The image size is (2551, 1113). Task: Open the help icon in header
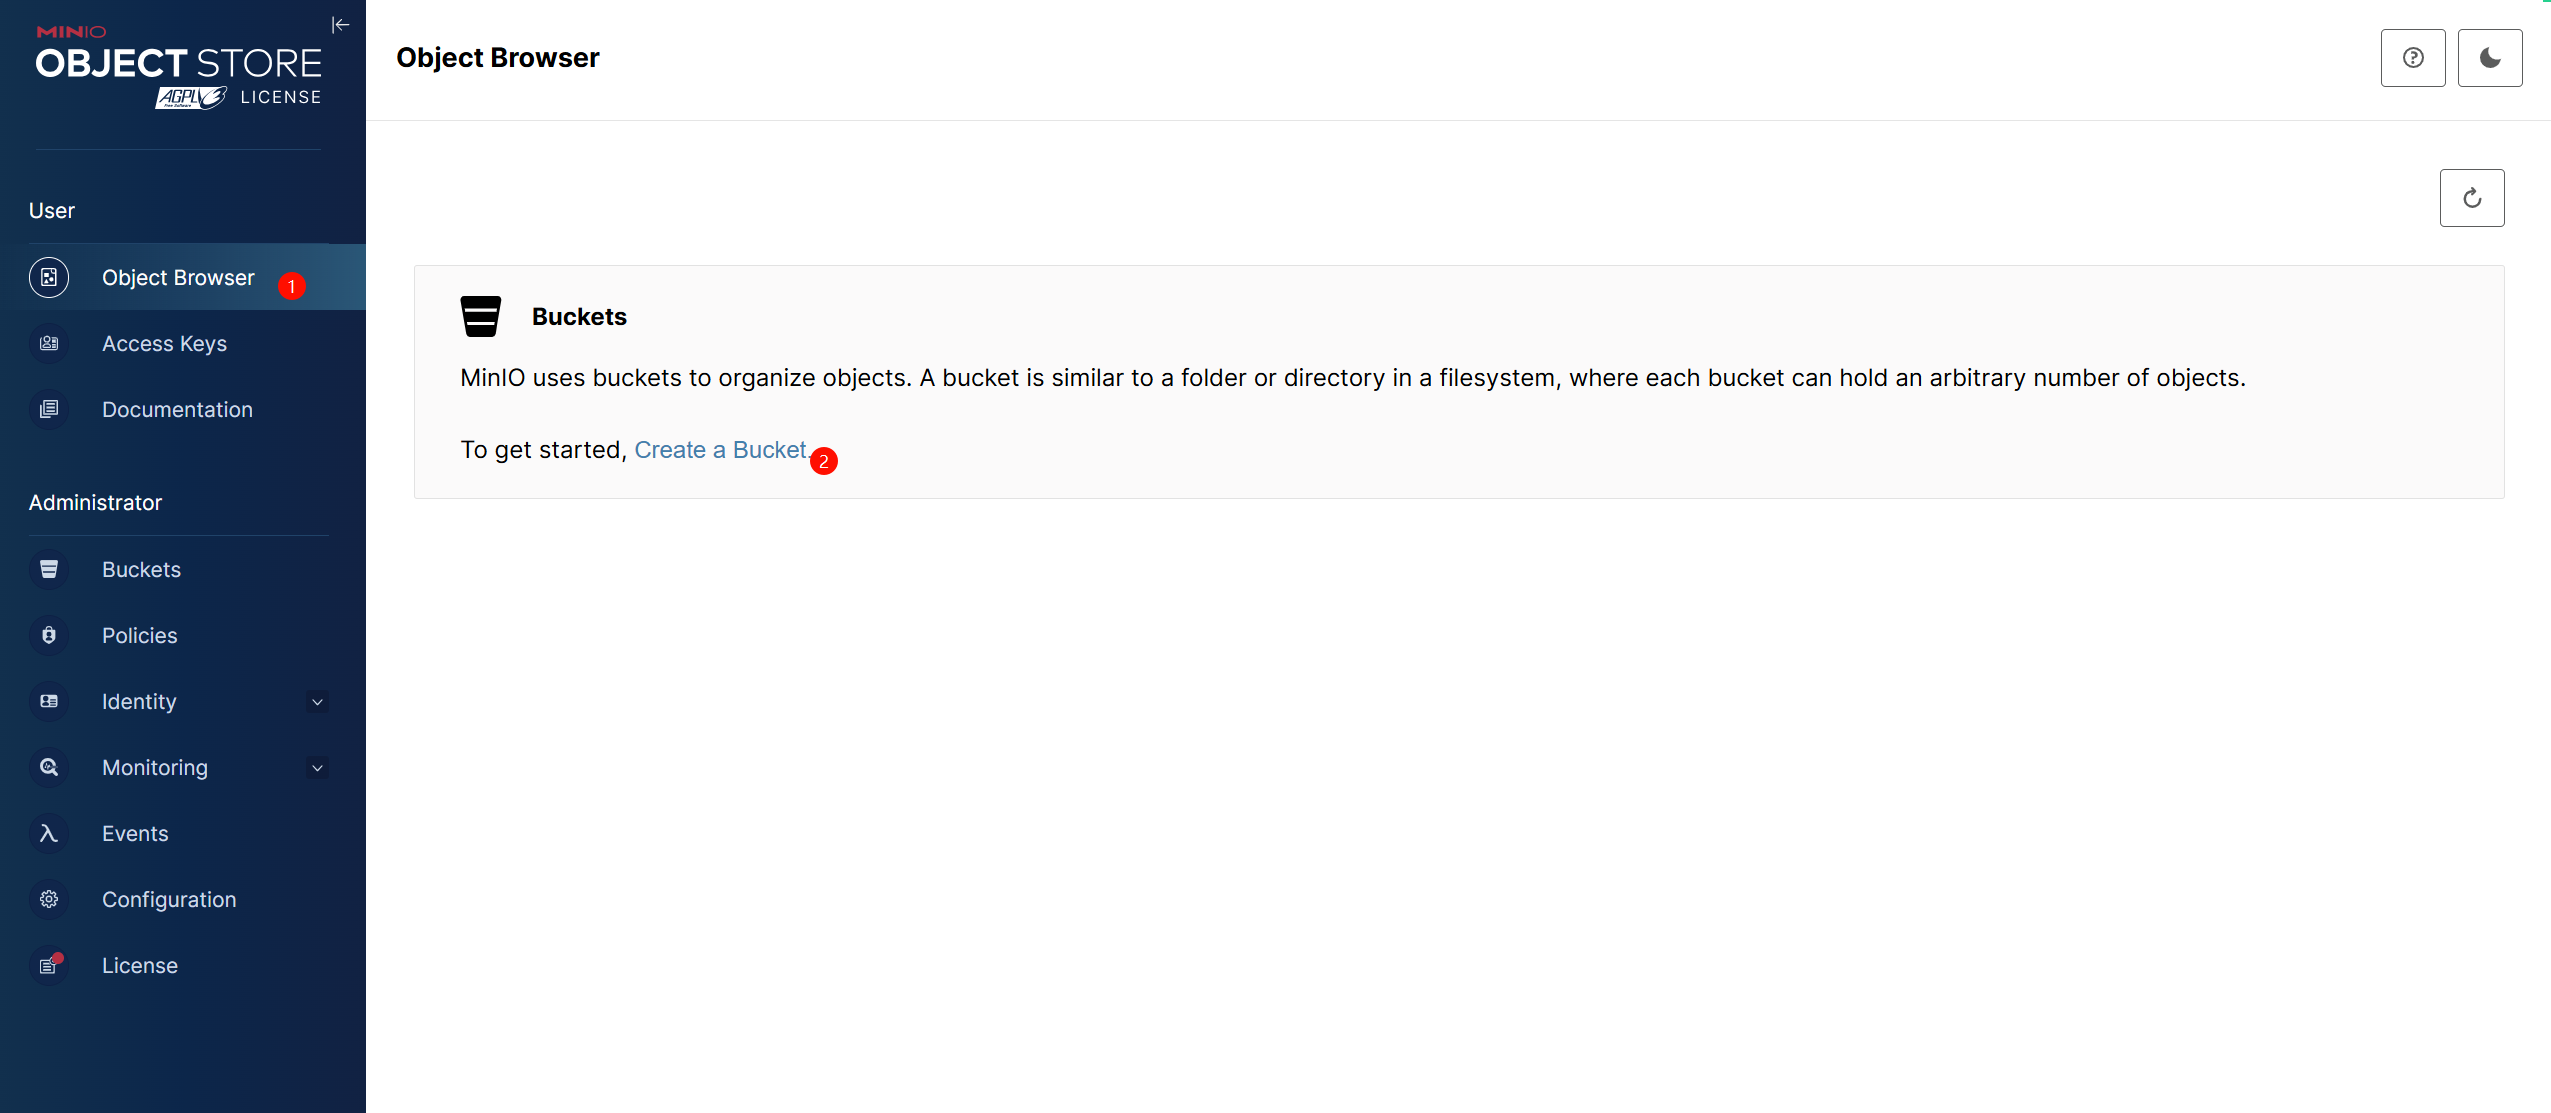(x=2412, y=58)
